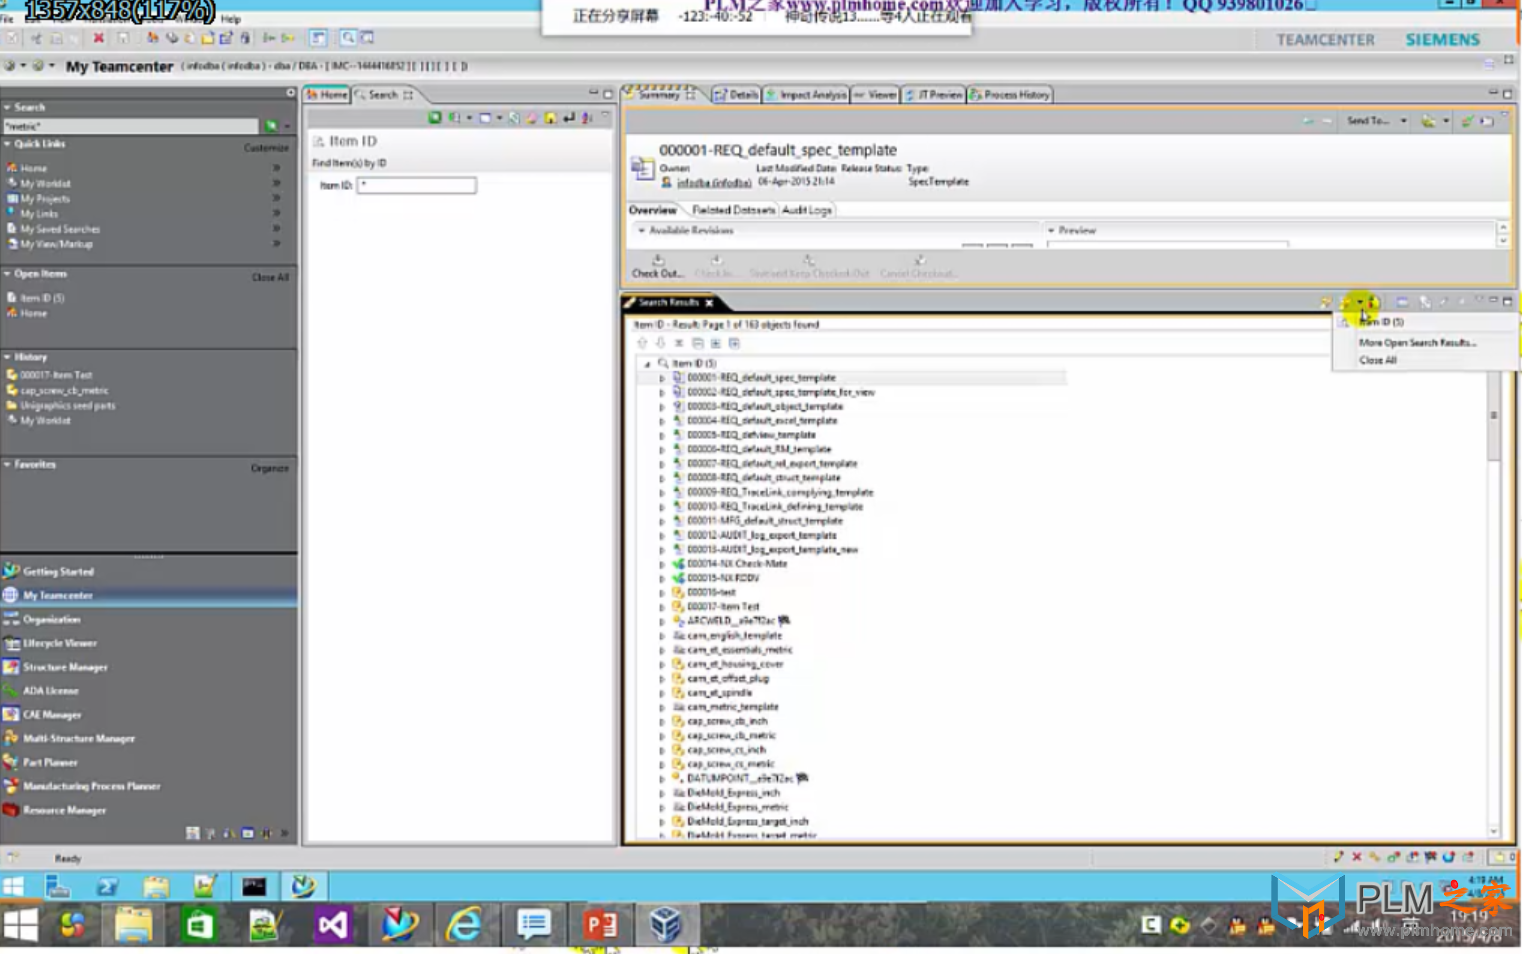Open PowerPoint from taskbar
The width and height of the screenshot is (1522, 954).
[600, 925]
